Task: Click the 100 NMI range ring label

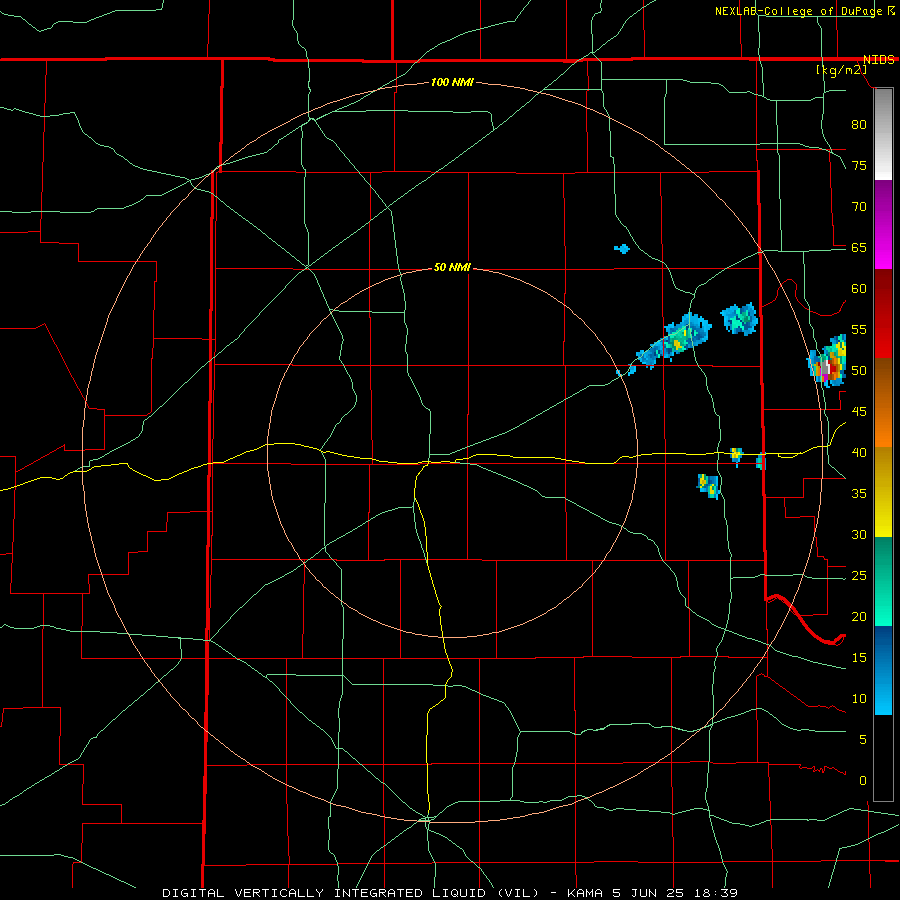Action: click(x=452, y=83)
